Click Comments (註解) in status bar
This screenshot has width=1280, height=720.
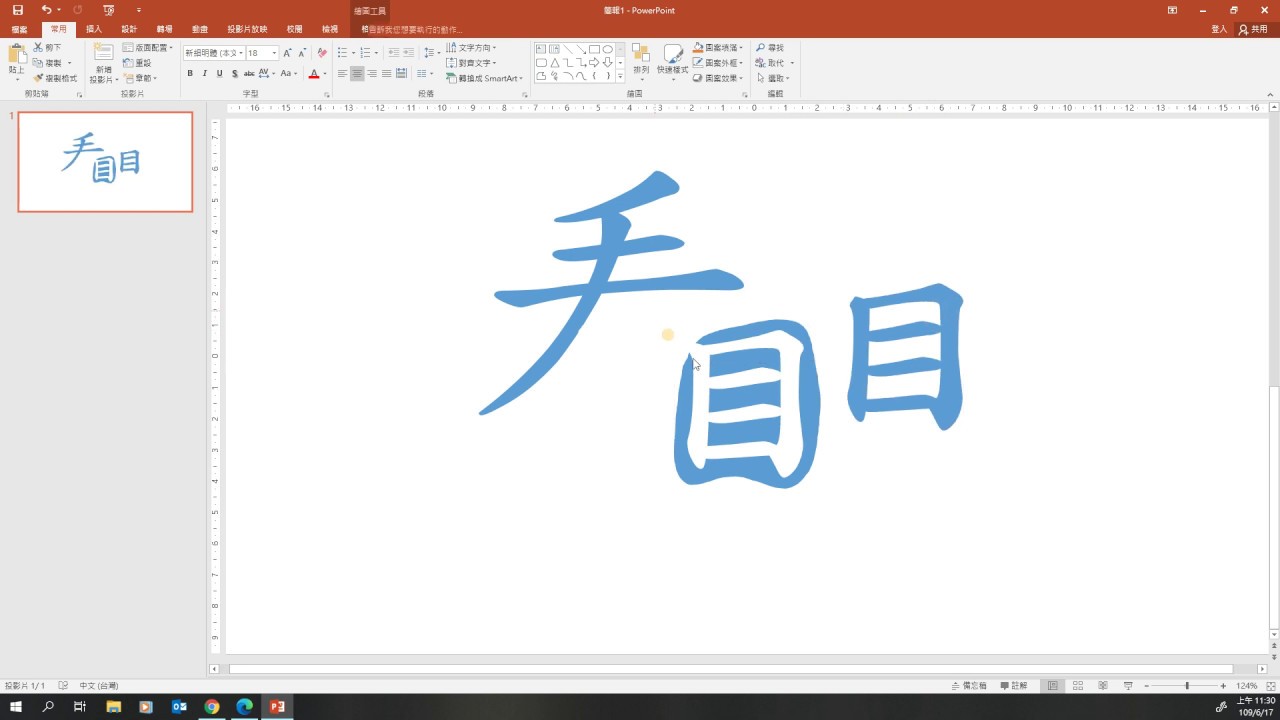[x=1013, y=686]
